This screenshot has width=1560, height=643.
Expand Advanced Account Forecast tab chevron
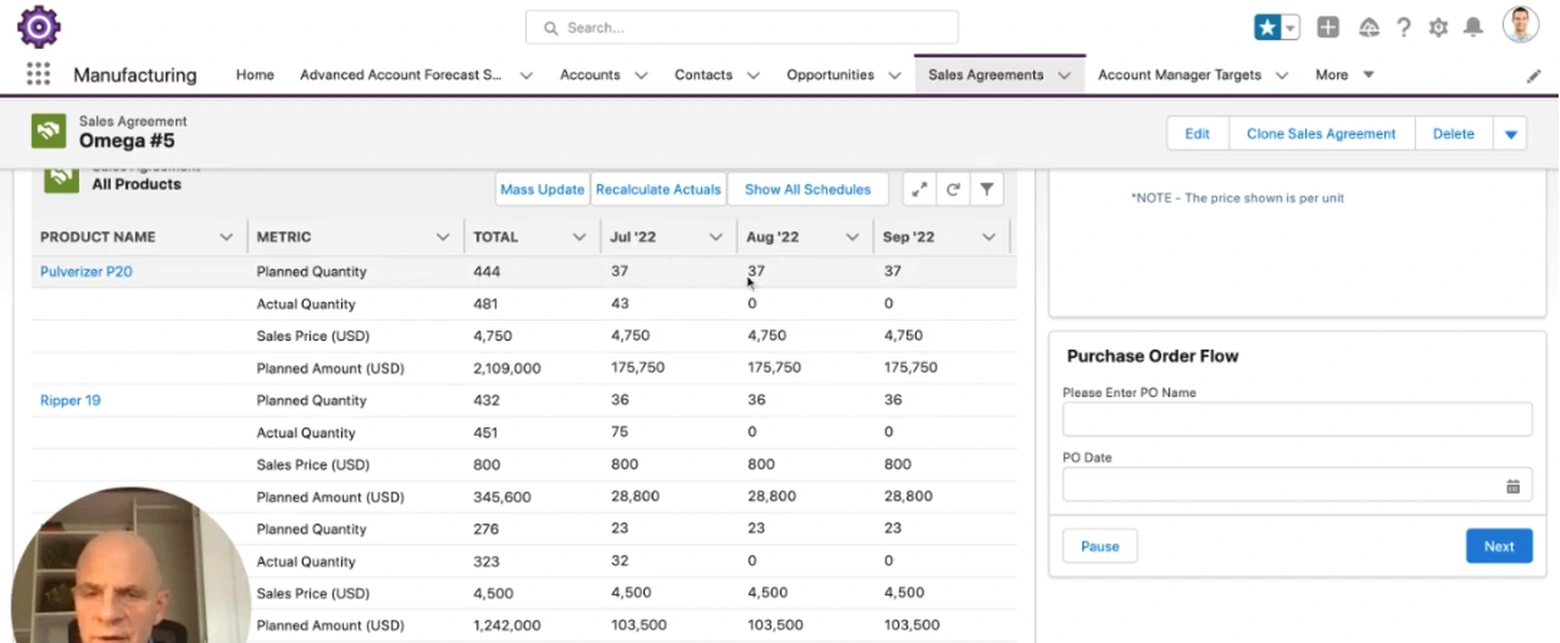point(526,75)
